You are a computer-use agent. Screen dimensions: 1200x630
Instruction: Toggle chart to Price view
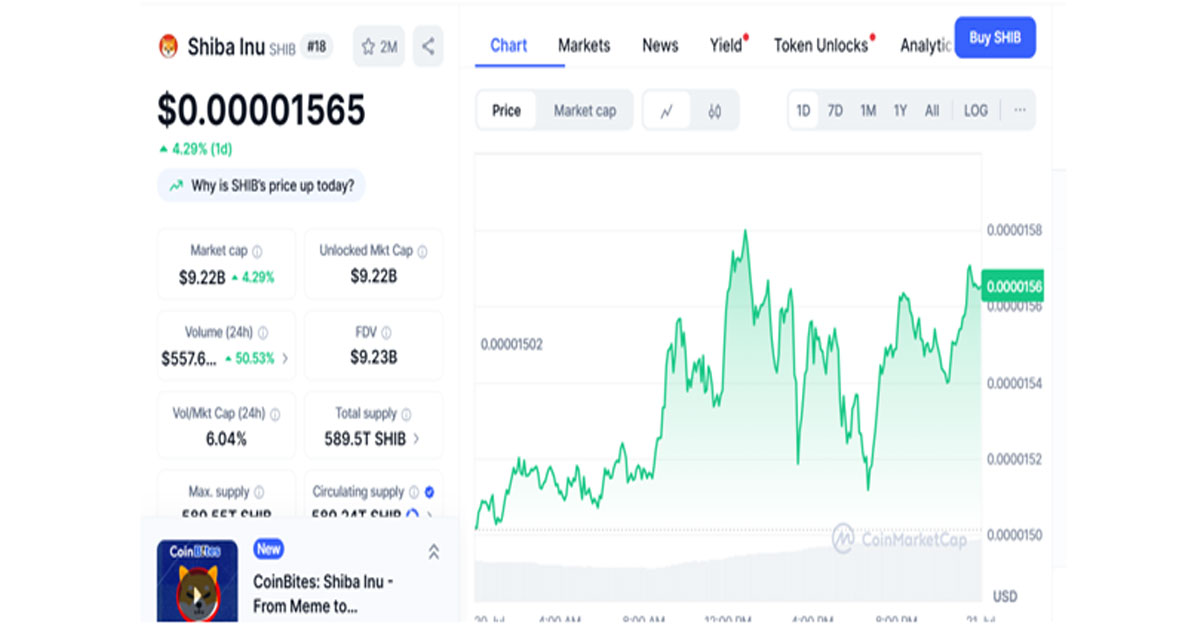pos(506,111)
